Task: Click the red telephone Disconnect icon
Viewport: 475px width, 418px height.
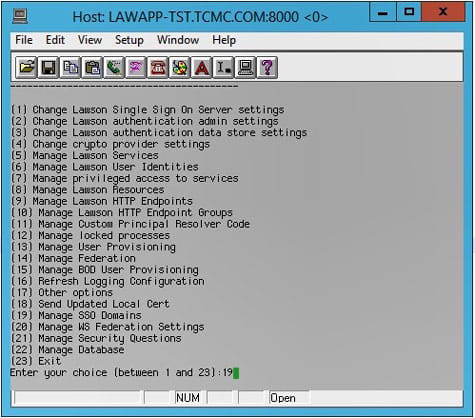Action: tap(158, 68)
